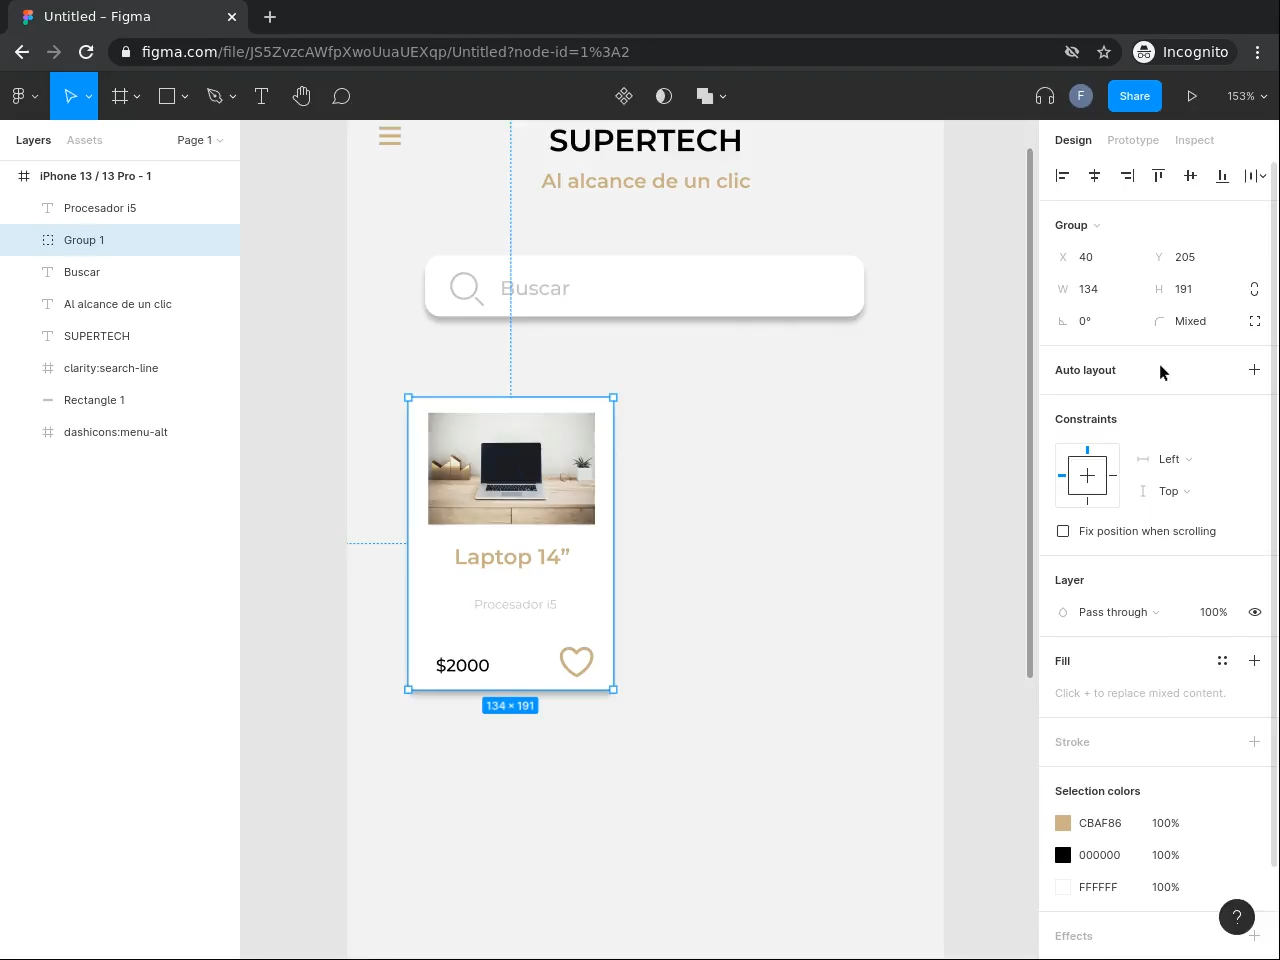The image size is (1280, 960).
Task: Select the Comment tool
Action: pyautogui.click(x=341, y=96)
